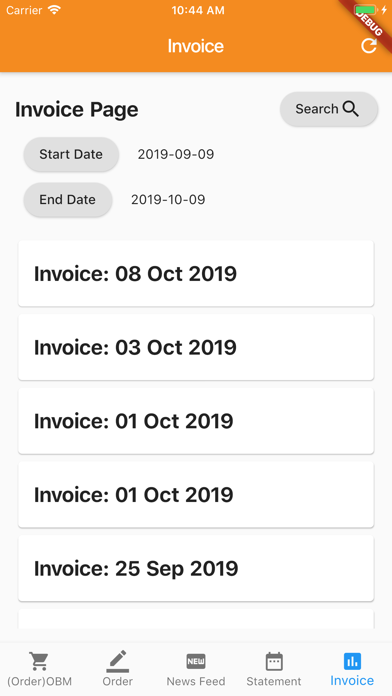The height and width of the screenshot is (696, 392).
Task: Open the End Date picker
Action: pyautogui.click(x=67, y=200)
